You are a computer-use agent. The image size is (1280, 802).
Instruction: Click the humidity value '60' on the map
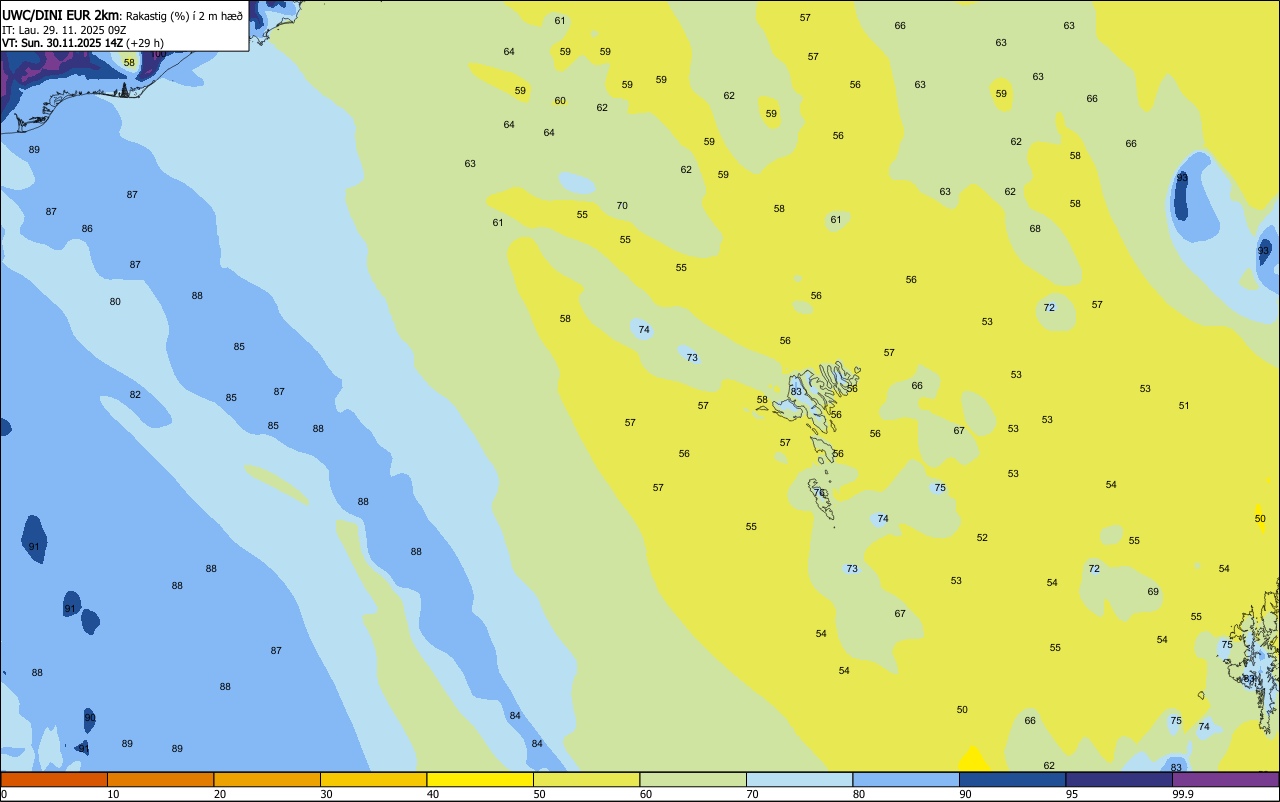point(560,101)
